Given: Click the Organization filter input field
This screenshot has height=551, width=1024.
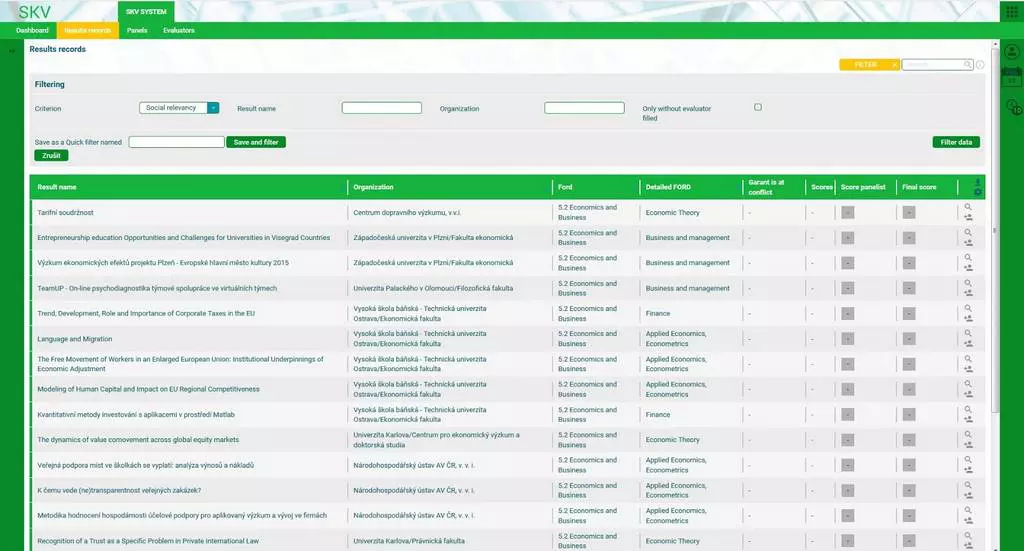Looking at the screenshot, I should (584, 108).
